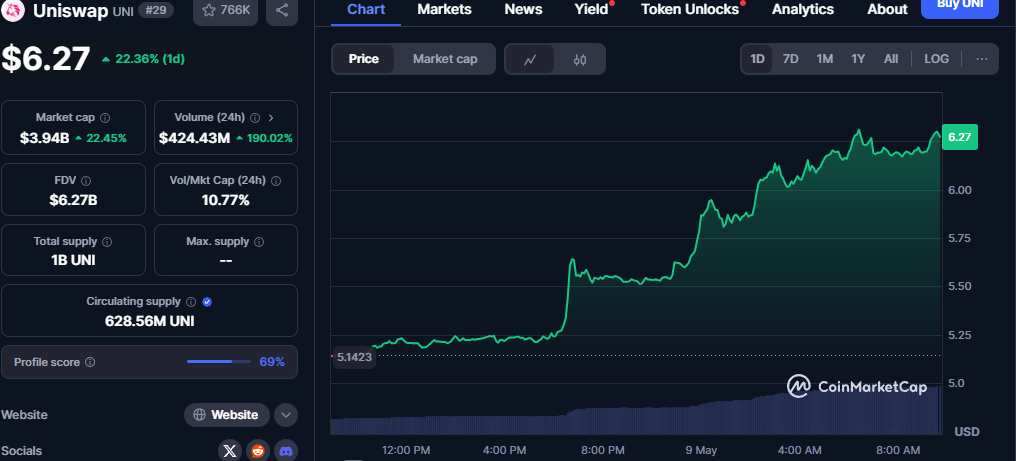Open chart more options ellipsis
The height and width of the screenshot is (461, 1016).
pos(982,59)
